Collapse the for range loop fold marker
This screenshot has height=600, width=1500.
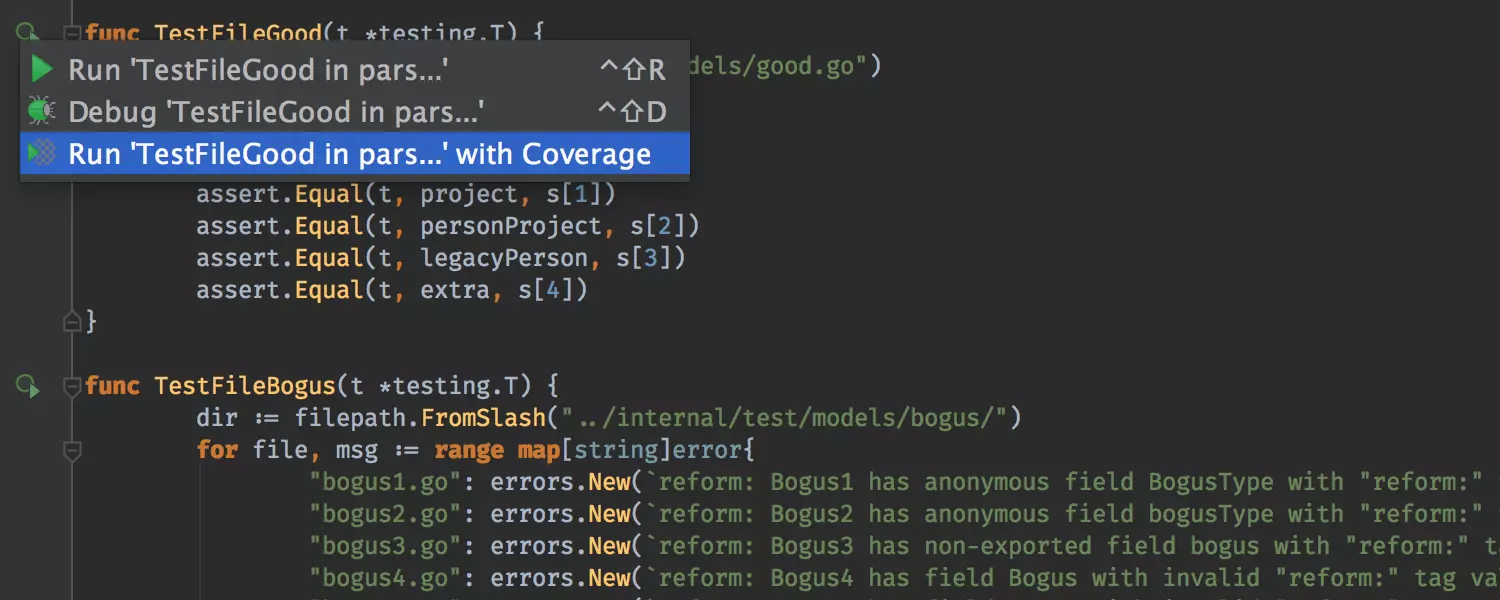pos(71,451)
